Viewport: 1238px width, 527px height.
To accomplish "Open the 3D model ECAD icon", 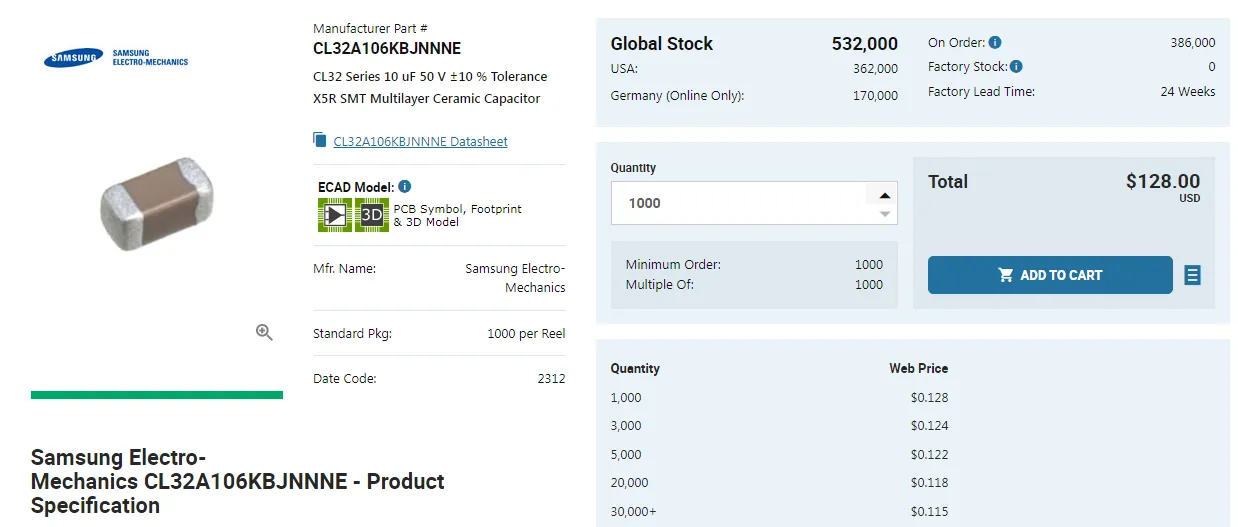I will pos(371,215).
